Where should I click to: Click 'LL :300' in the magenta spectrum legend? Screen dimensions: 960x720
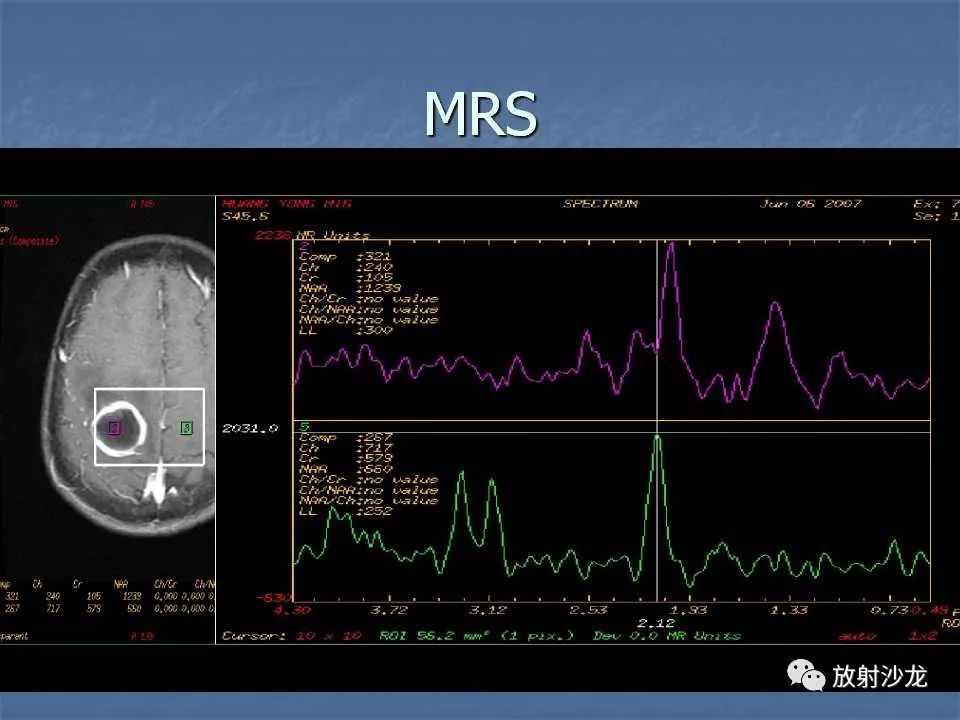346,330
